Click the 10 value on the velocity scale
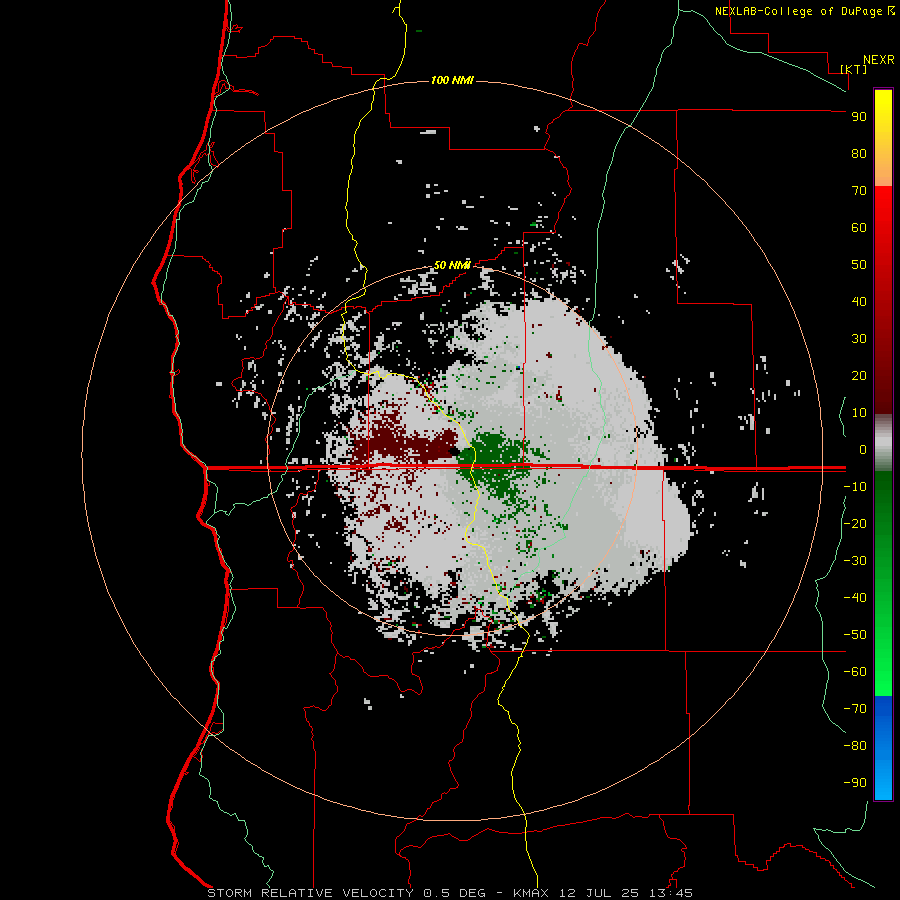Viewport: 900px width, 900px height. click(859, 413)
